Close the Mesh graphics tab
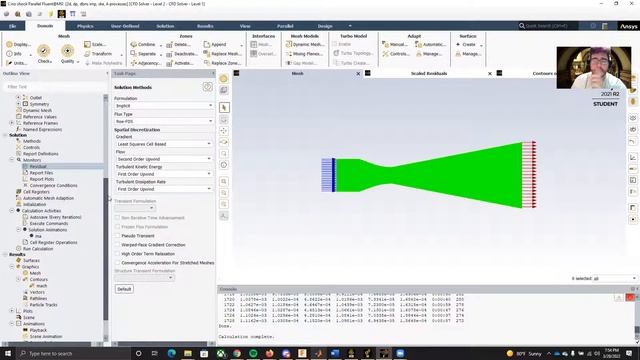 coord(358,74)
